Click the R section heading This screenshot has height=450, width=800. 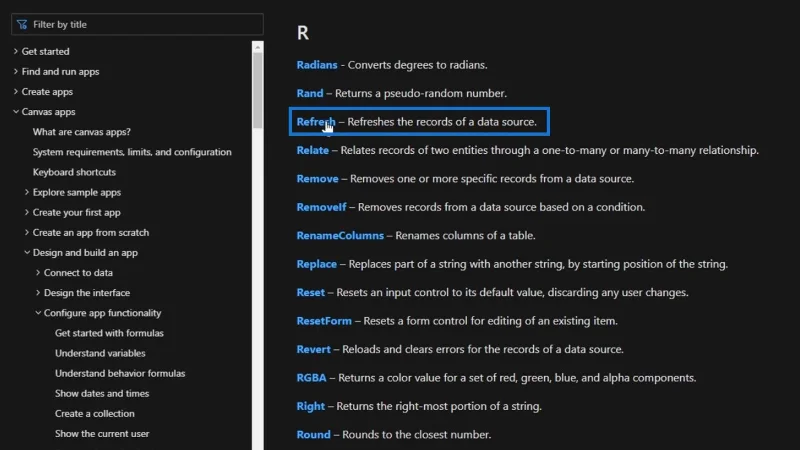(303, 33)
